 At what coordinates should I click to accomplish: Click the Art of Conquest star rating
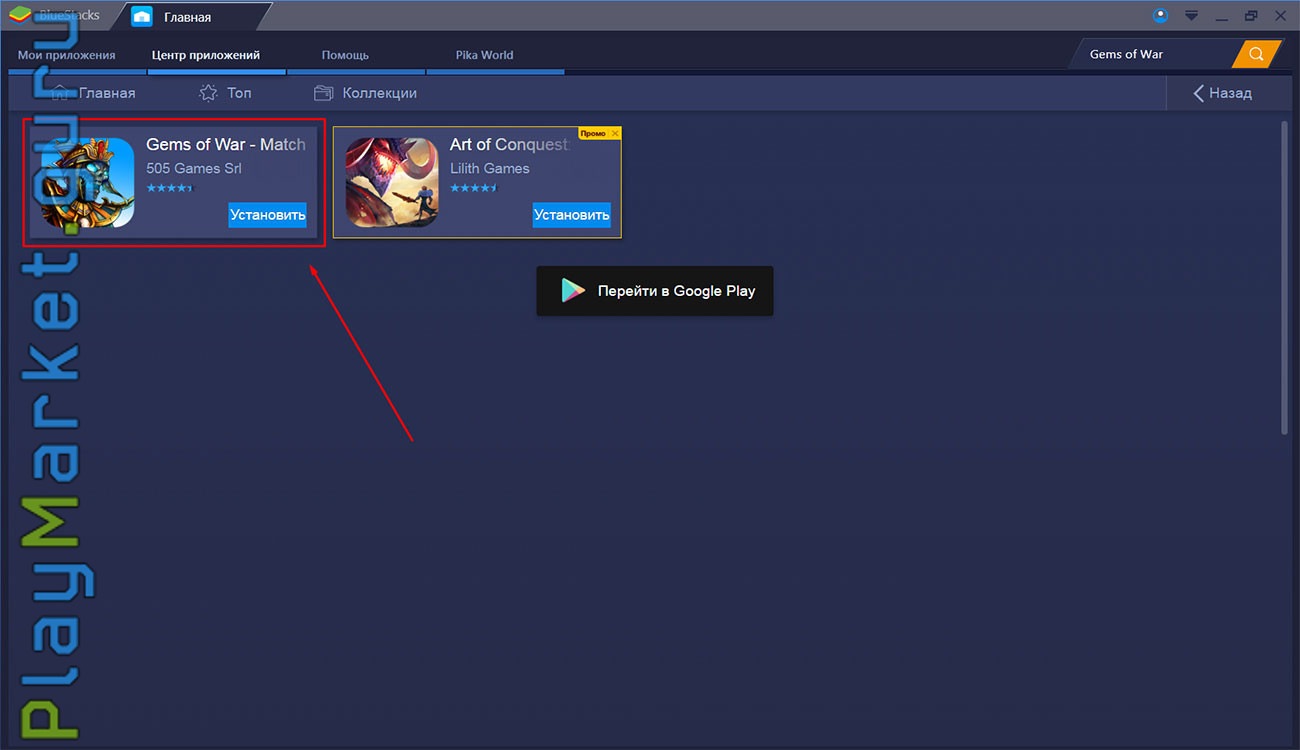(x=473, y=188)
